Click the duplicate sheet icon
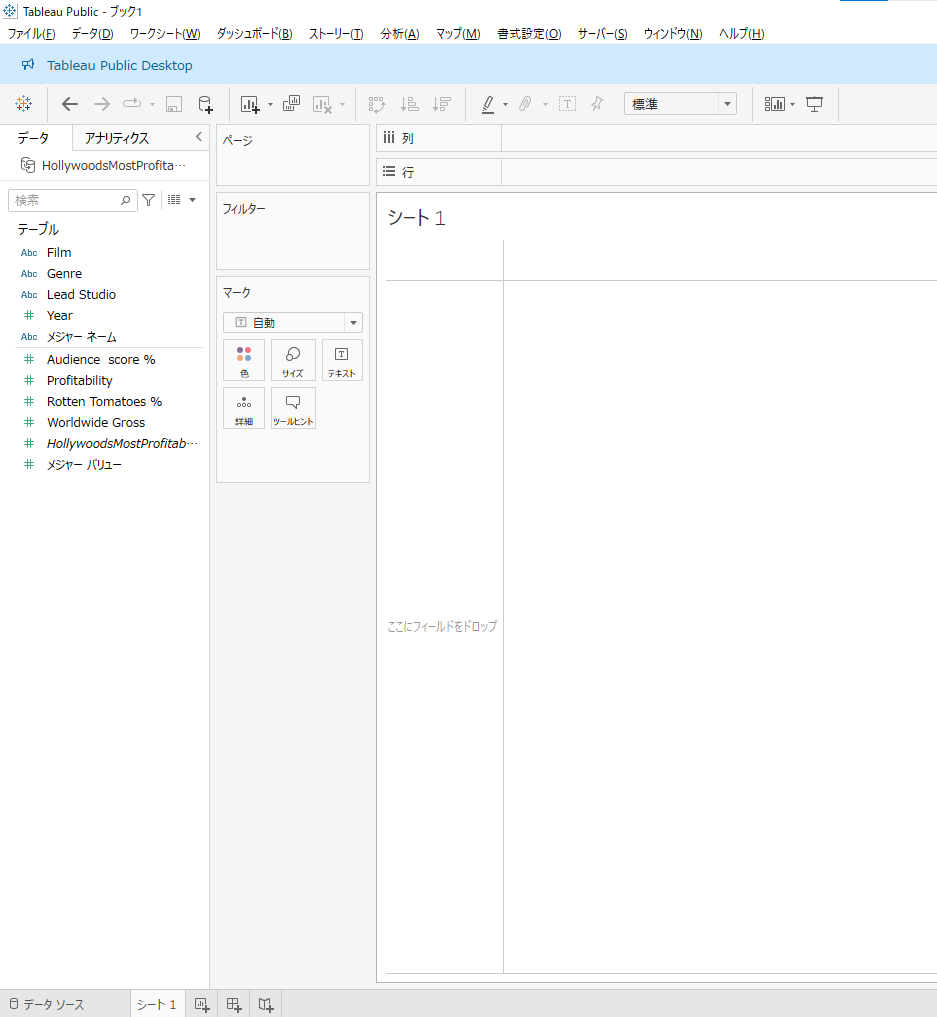The height and width of the screenshot is (1017, 937). click(x=291, y=103)
